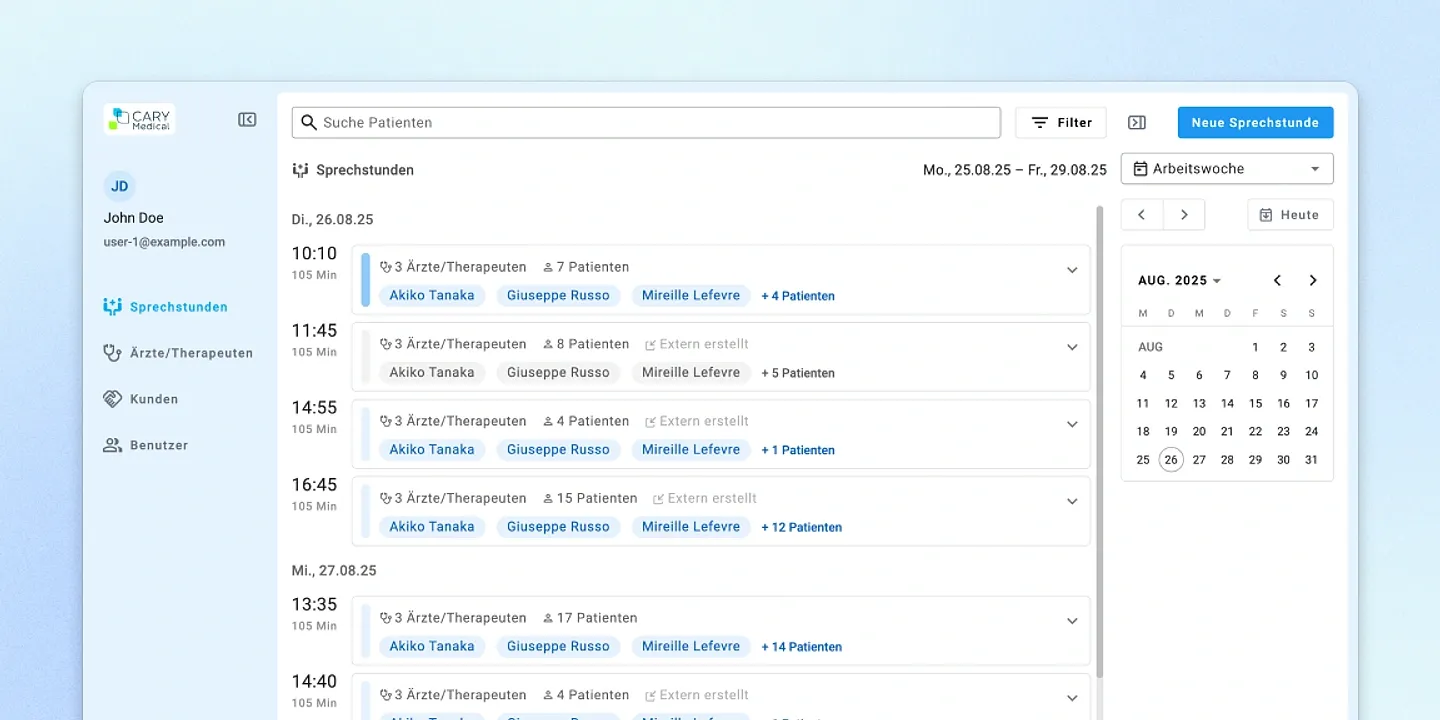Click the Neue Sprechstunde button
The image size is (1440, 720).
click(x=1255, y=122)
